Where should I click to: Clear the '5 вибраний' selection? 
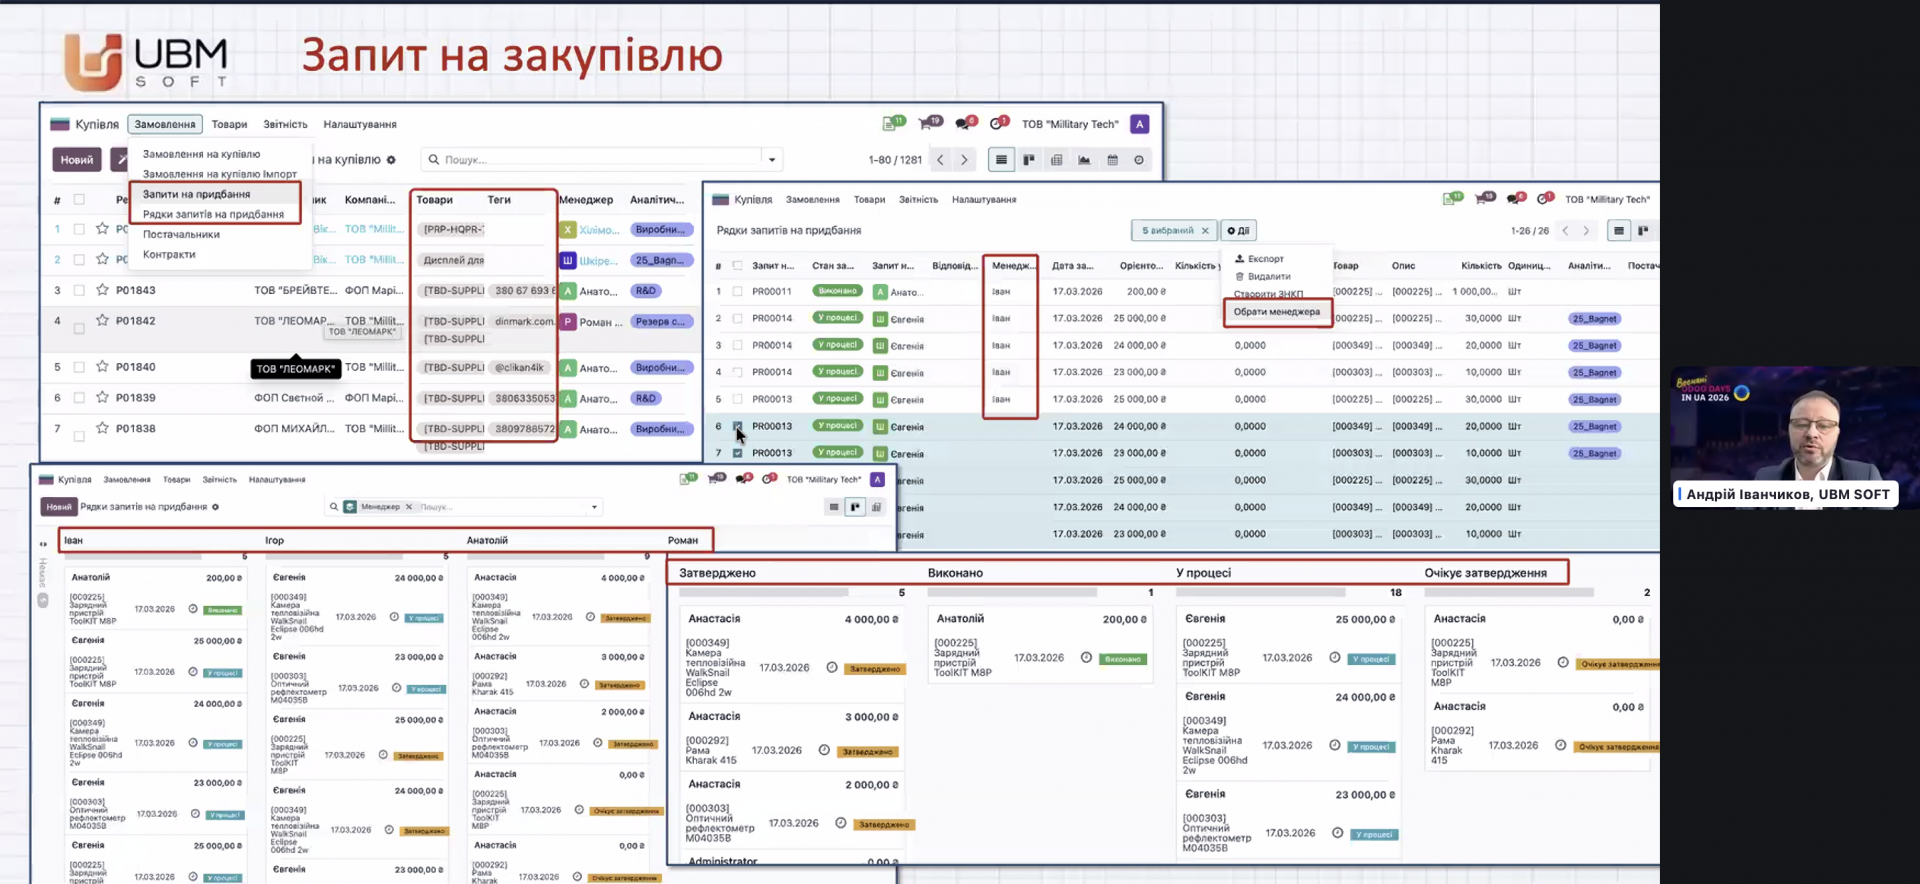tap(1205, 231)
